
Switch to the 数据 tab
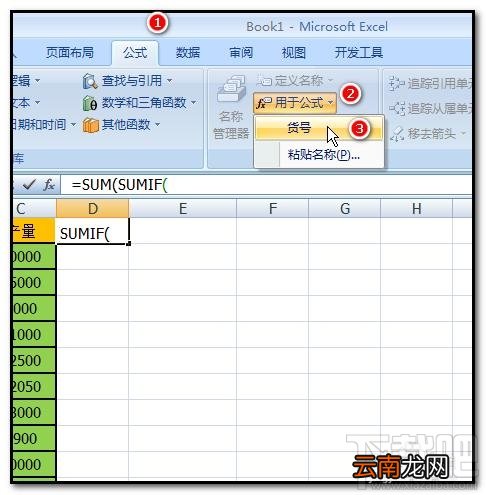point(188,53)
